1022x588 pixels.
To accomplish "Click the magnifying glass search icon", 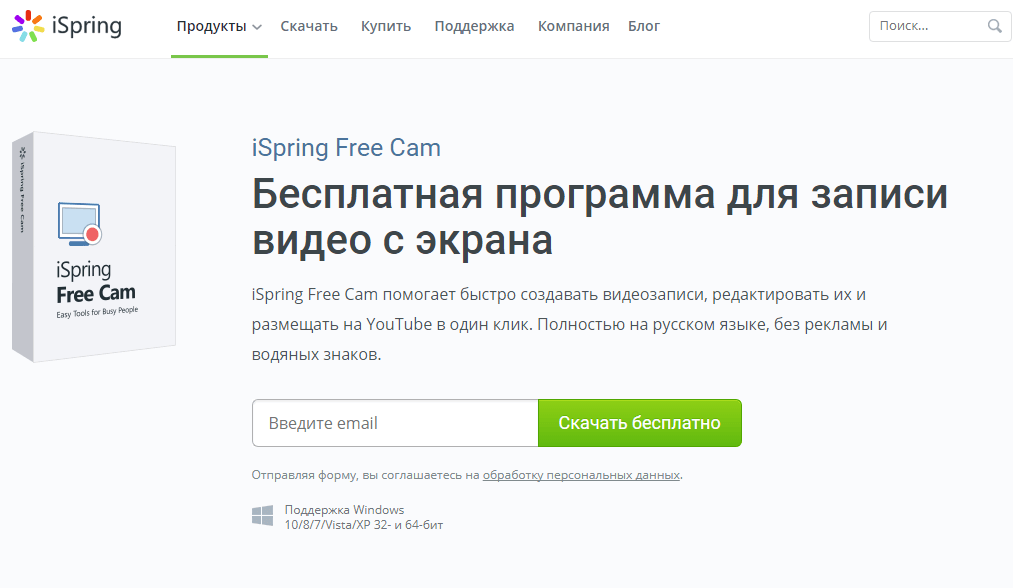I will tap(994, 26).
